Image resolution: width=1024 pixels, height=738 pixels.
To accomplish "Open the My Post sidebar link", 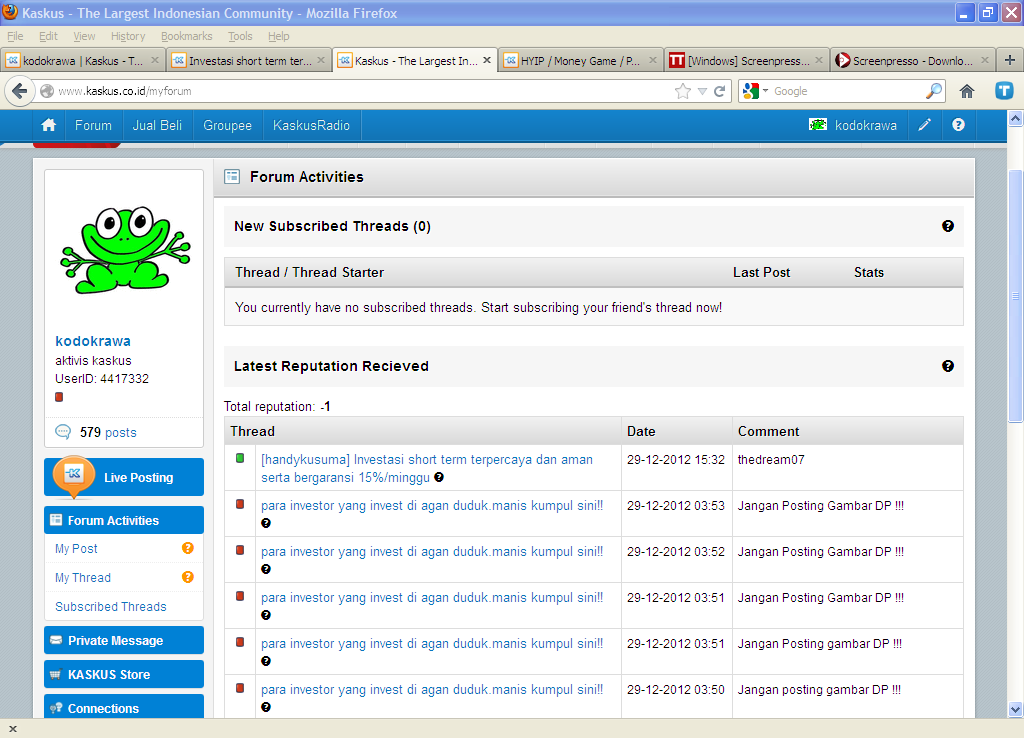I will pyautogui.click(x=76, y=549).
